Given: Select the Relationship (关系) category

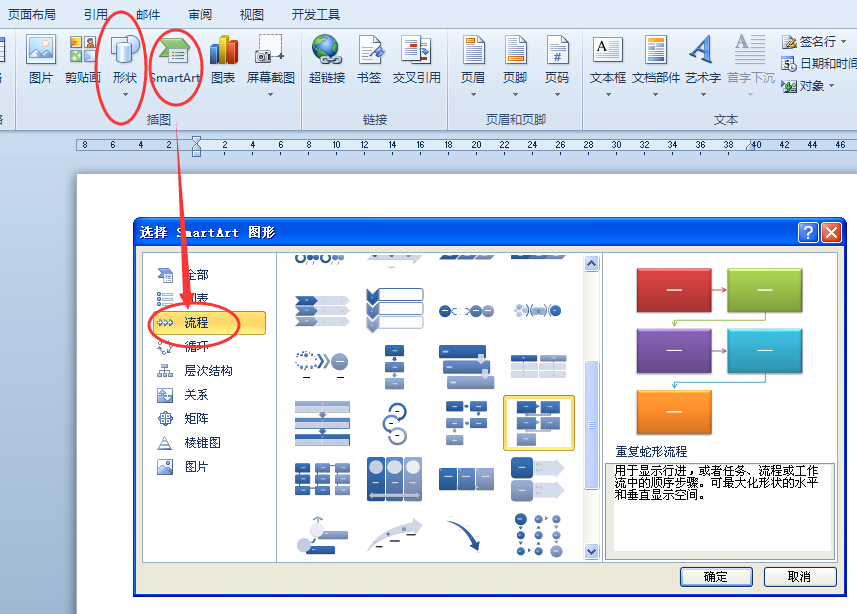Looking at the screenshot, I should [x=209, y=395].
